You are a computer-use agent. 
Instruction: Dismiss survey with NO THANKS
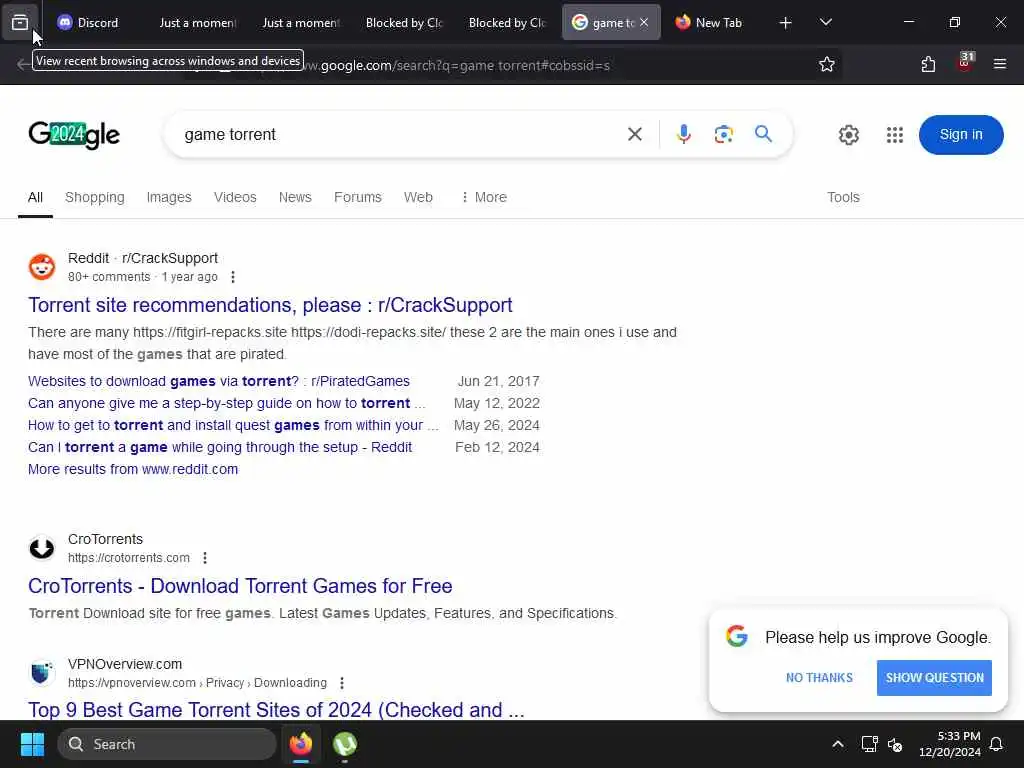[x=819, y=678]
